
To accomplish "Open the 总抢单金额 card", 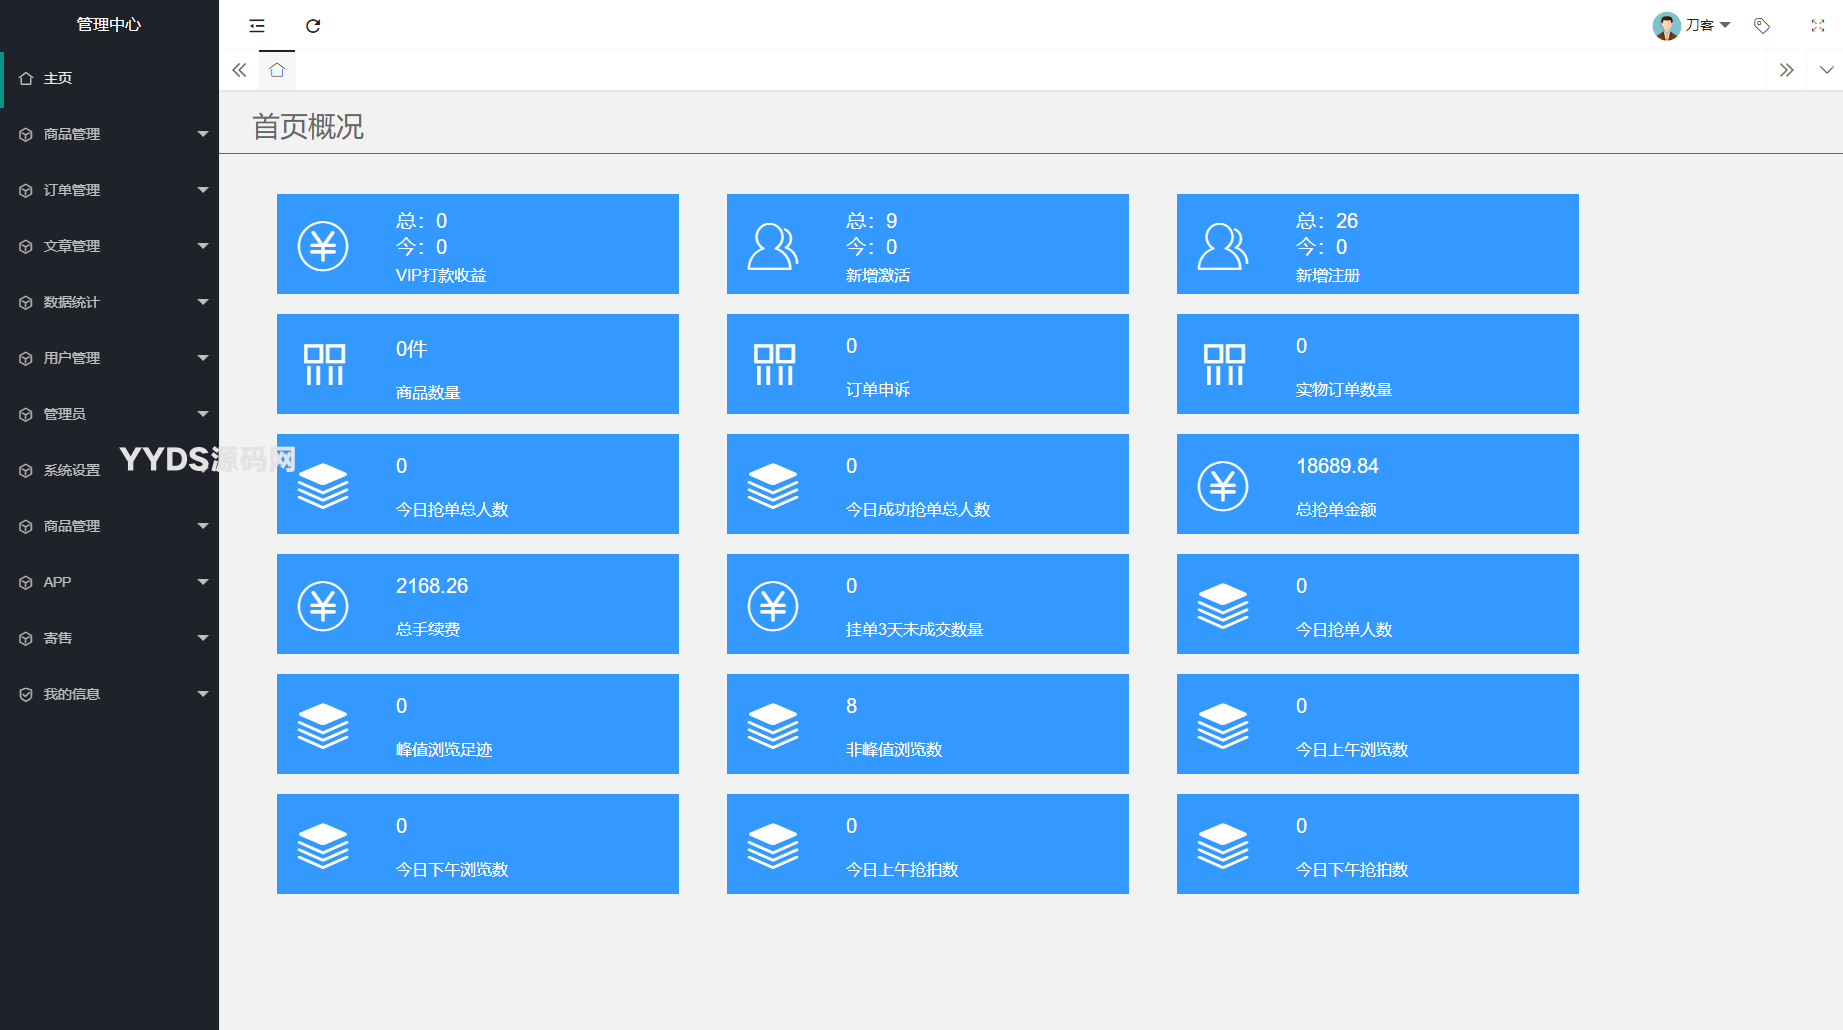I will 1377,484.
